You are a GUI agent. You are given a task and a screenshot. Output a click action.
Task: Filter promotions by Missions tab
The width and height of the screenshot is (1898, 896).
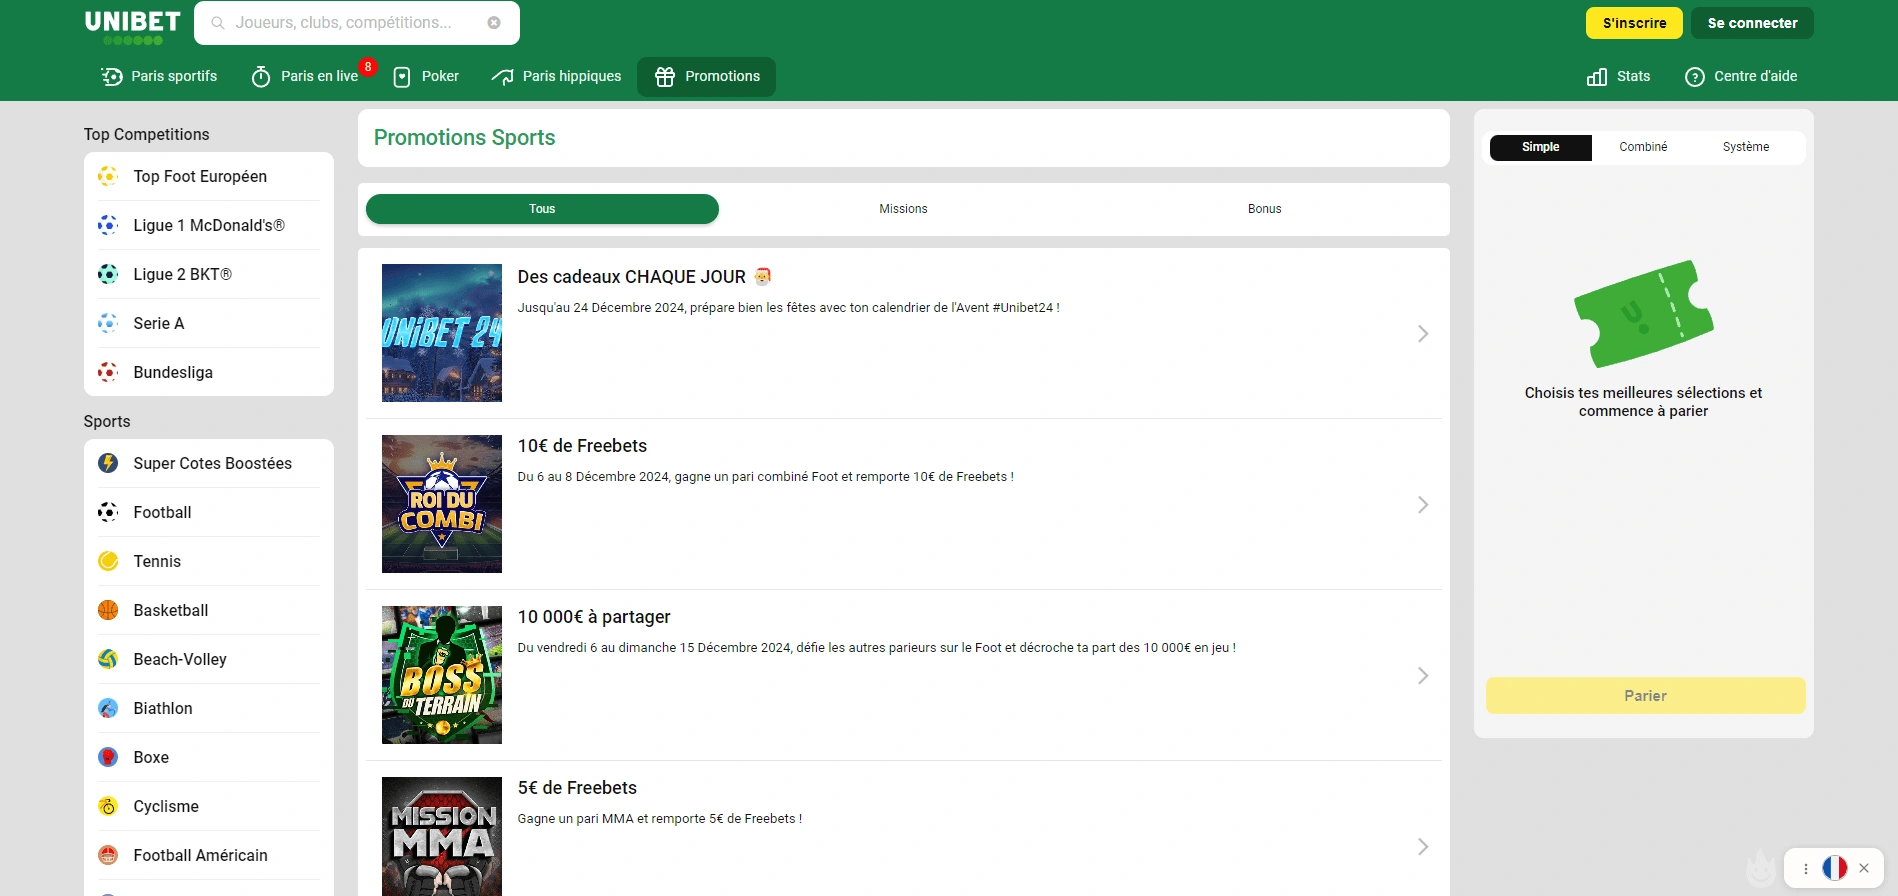pos(903,209)
